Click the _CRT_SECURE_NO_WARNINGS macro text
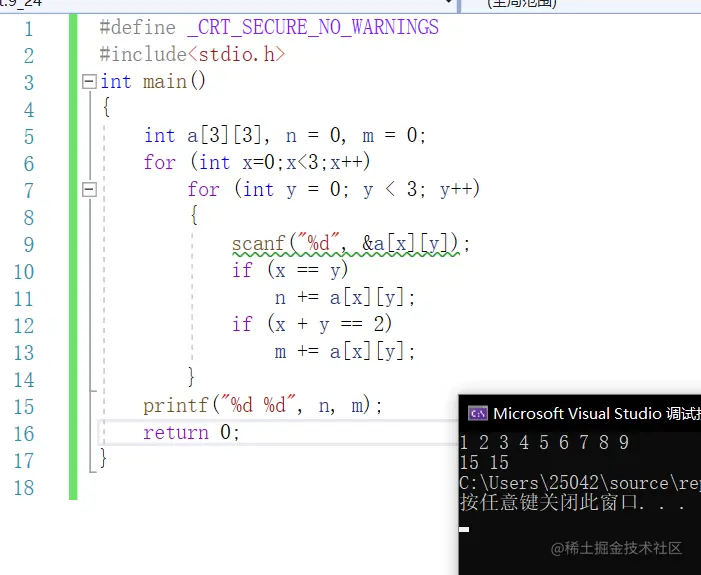Screen dimensions: 701x575 click(x=313, y=28)
